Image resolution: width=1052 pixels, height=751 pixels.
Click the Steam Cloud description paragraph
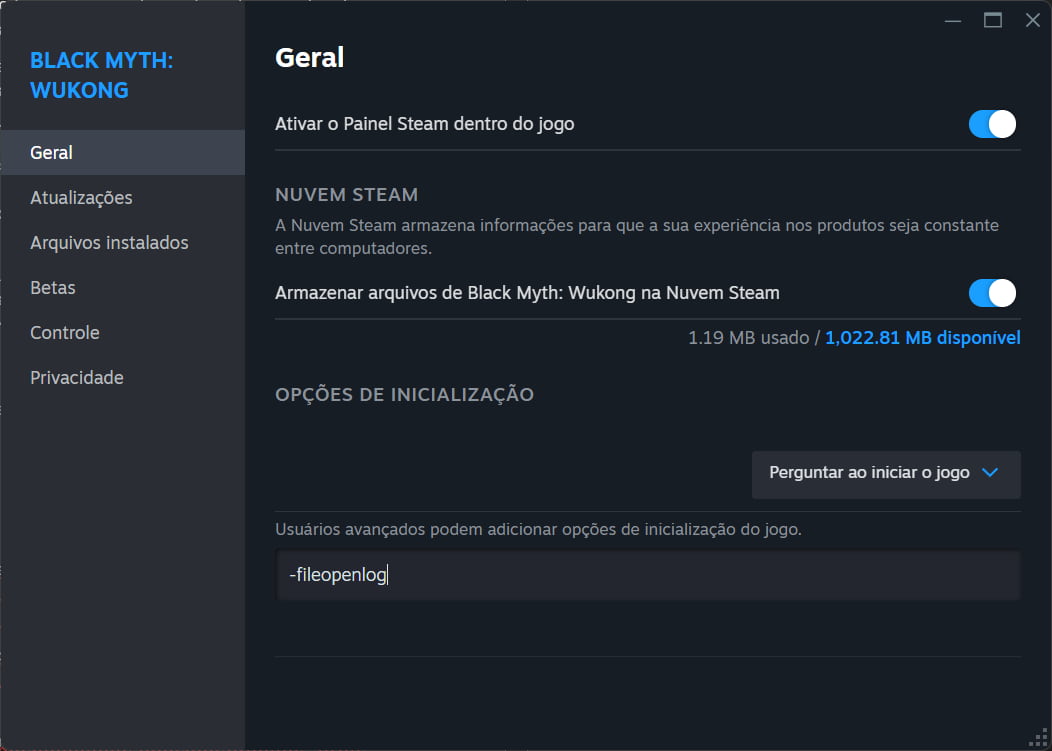(x=637, y=237)
